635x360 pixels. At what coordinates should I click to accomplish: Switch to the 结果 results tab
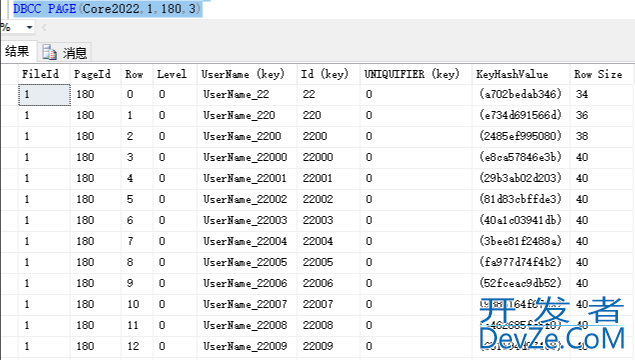(17, 51)
